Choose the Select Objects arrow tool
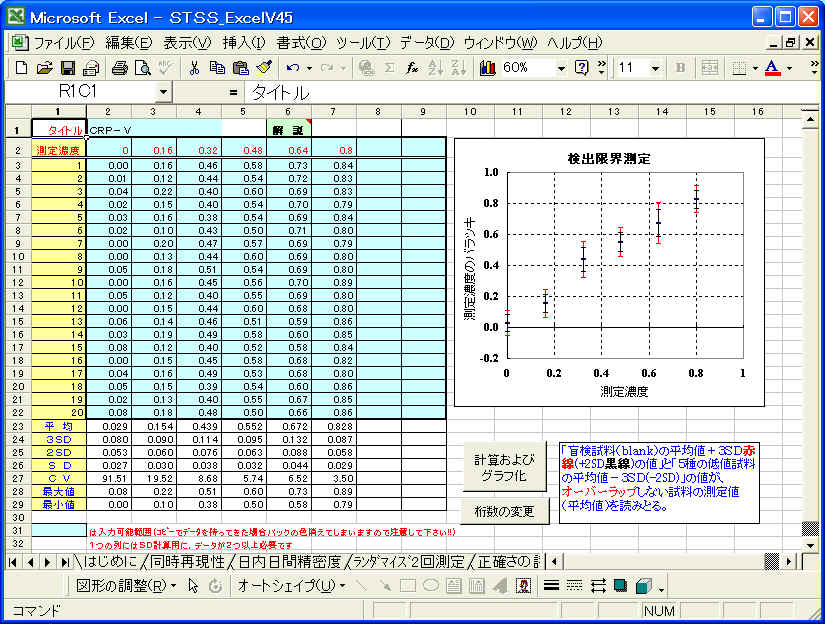Screen dimensions: 825x624 pyautogui.click(x=193, y=586)
